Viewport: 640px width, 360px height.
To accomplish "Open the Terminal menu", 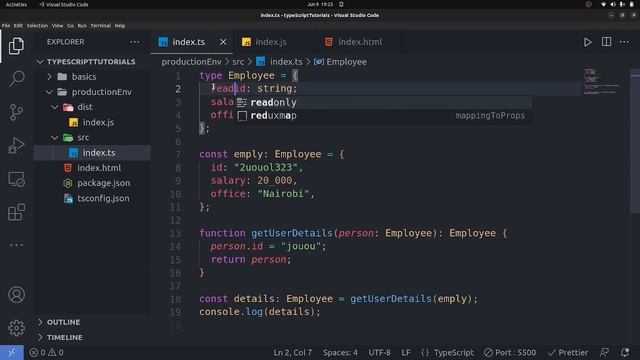I will click(x=100, y=26).
